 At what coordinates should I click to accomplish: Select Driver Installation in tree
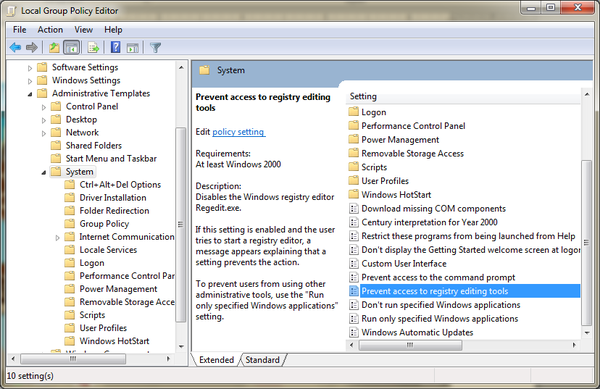coord(113,197)
